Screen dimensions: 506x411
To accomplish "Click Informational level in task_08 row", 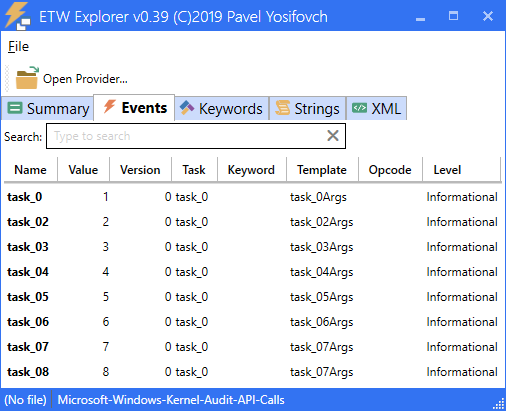I will click(x=462, y=372).
